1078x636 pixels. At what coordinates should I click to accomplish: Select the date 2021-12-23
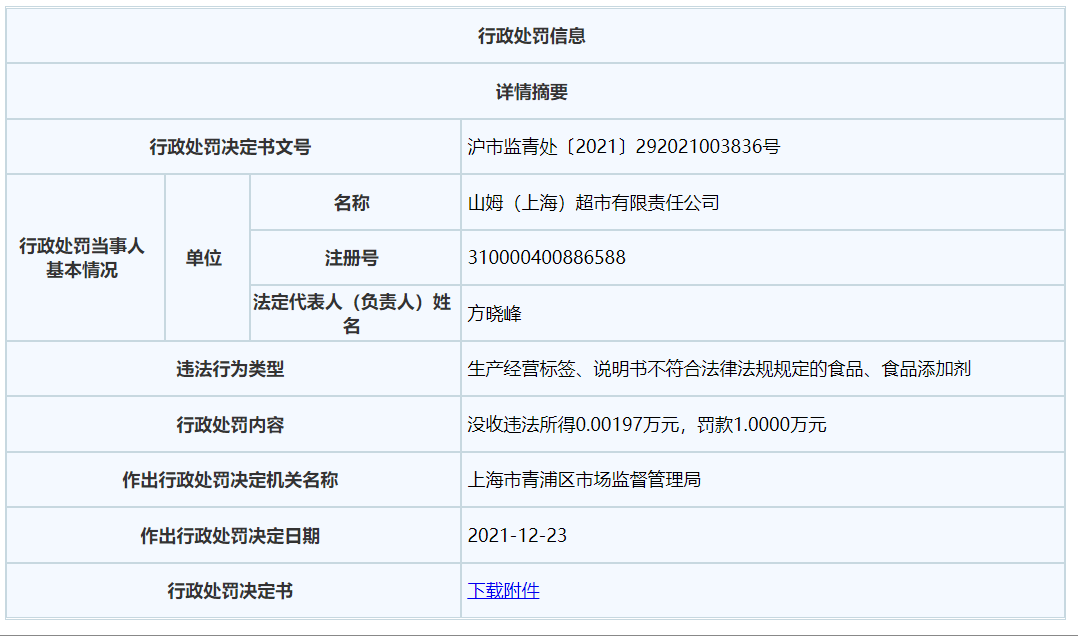[x=517, y=536]
